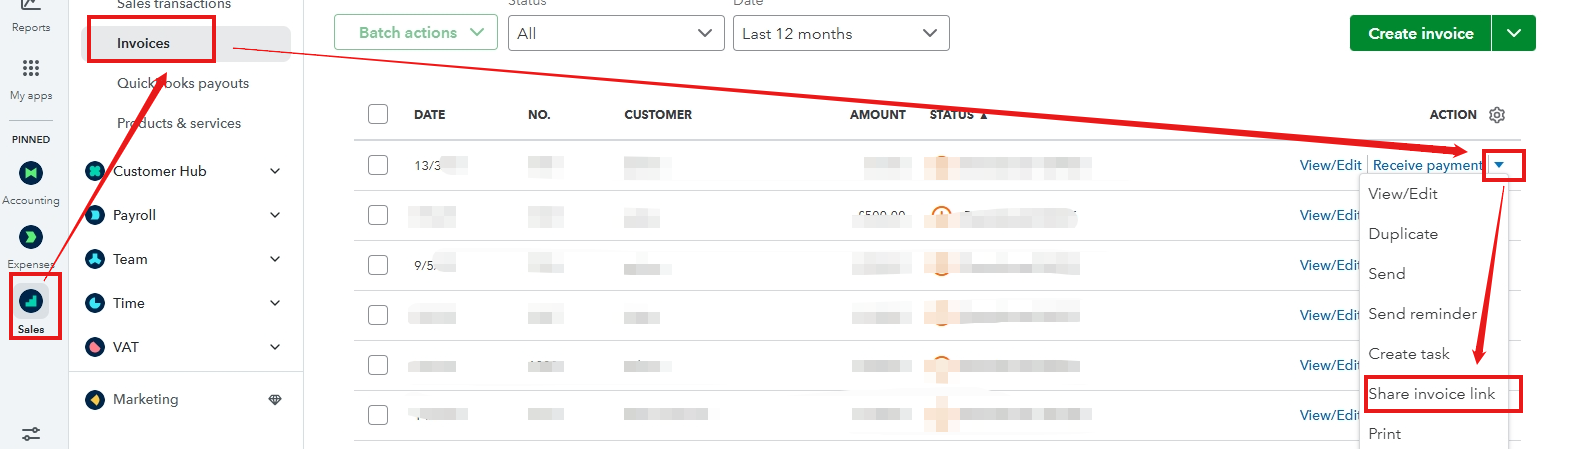Open My apps grid icon
Image resolution: width=1570 pixels, height=449 pixels.
pos(31,68)
